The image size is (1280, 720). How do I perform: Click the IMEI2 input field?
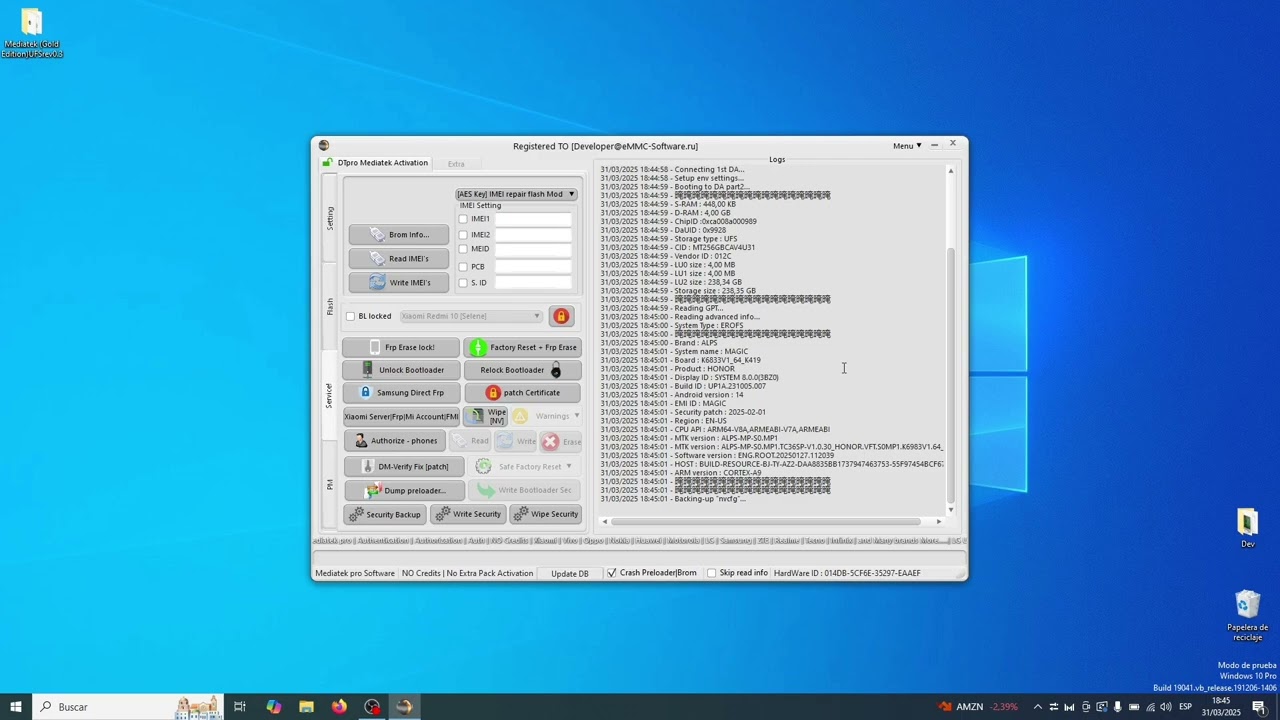[x=533, y=235]
